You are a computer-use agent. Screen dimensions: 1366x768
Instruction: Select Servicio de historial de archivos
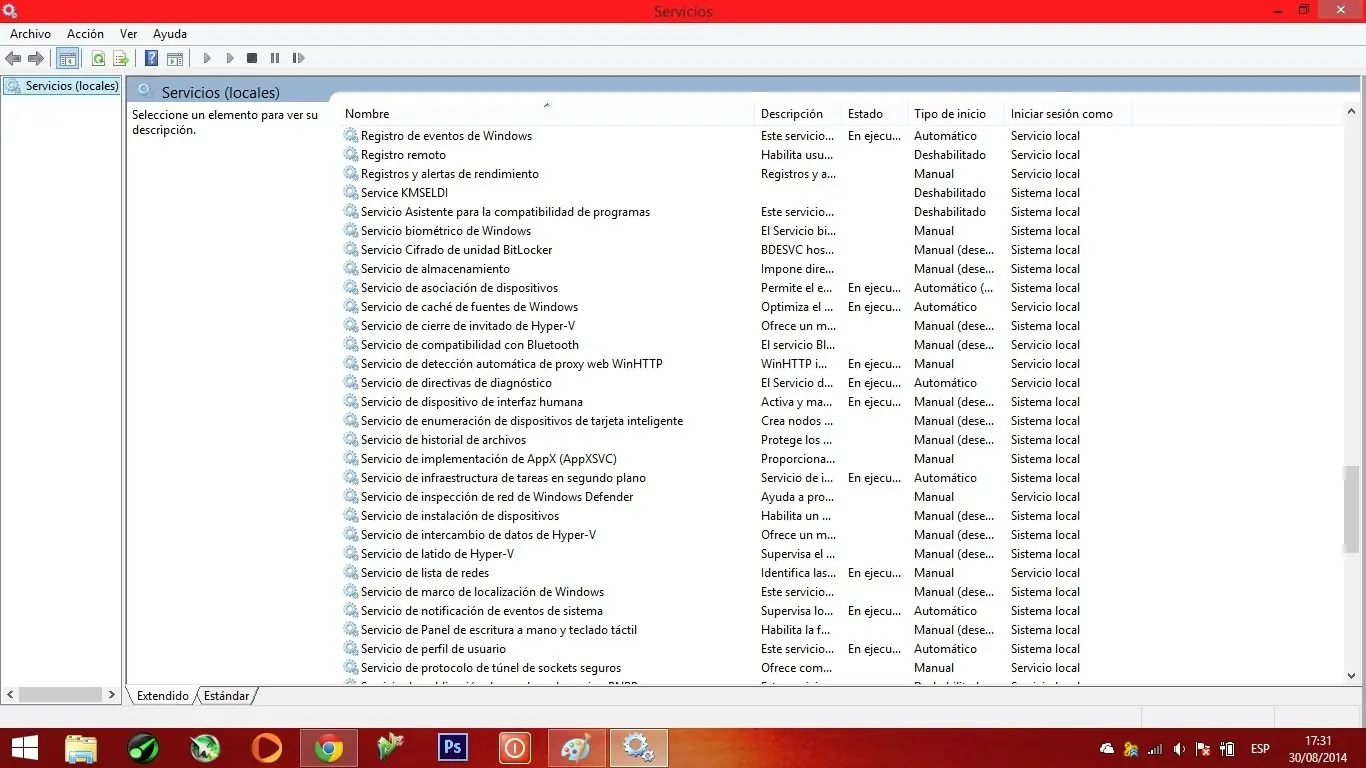click(x=443, y=440)
